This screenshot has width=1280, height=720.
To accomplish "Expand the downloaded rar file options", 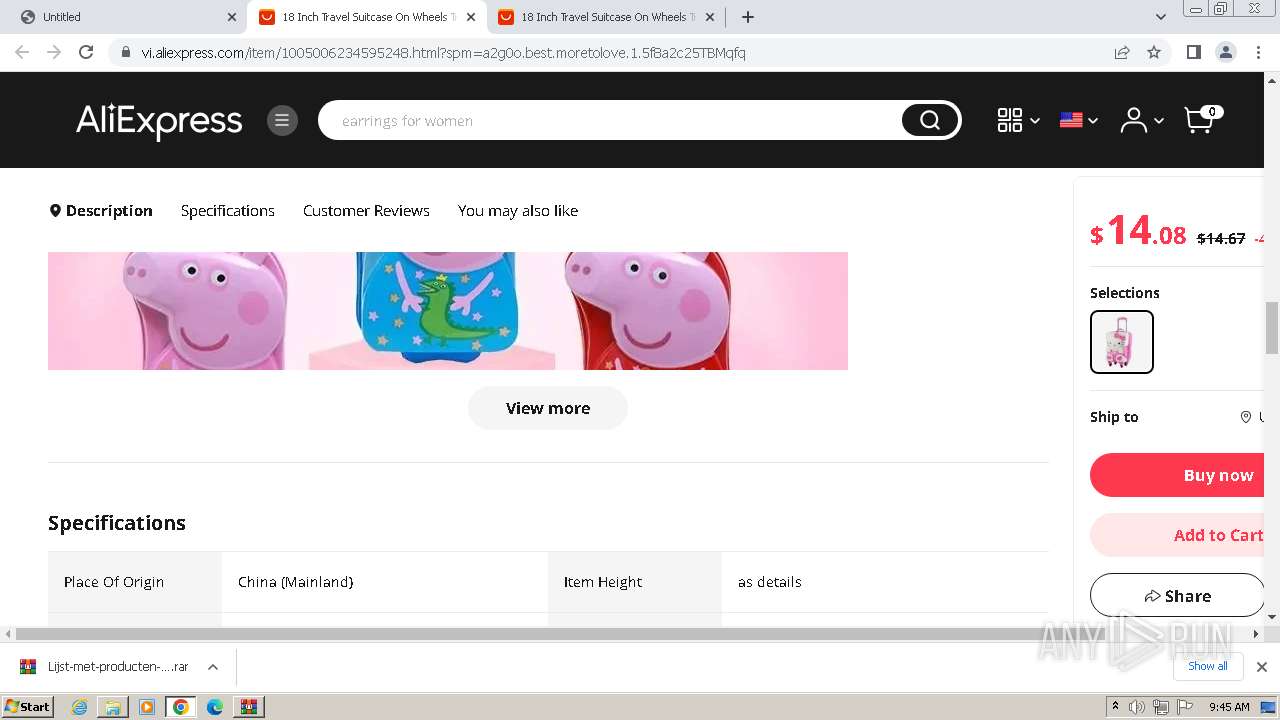I will [x=213, y=667].
